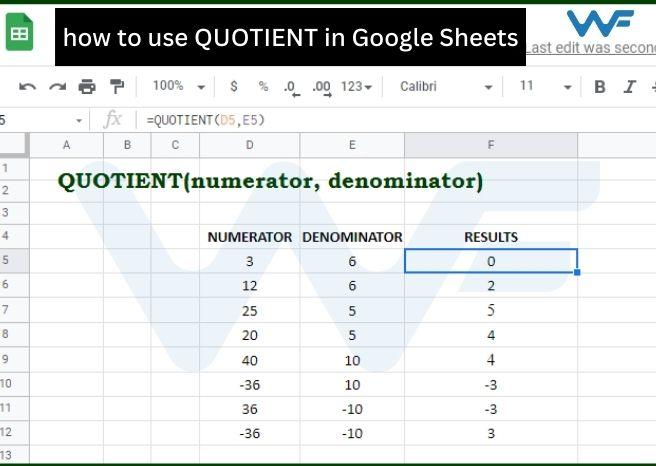Select column A header
The height and width of the screenshot is (466, 656).
coord(67,145)
